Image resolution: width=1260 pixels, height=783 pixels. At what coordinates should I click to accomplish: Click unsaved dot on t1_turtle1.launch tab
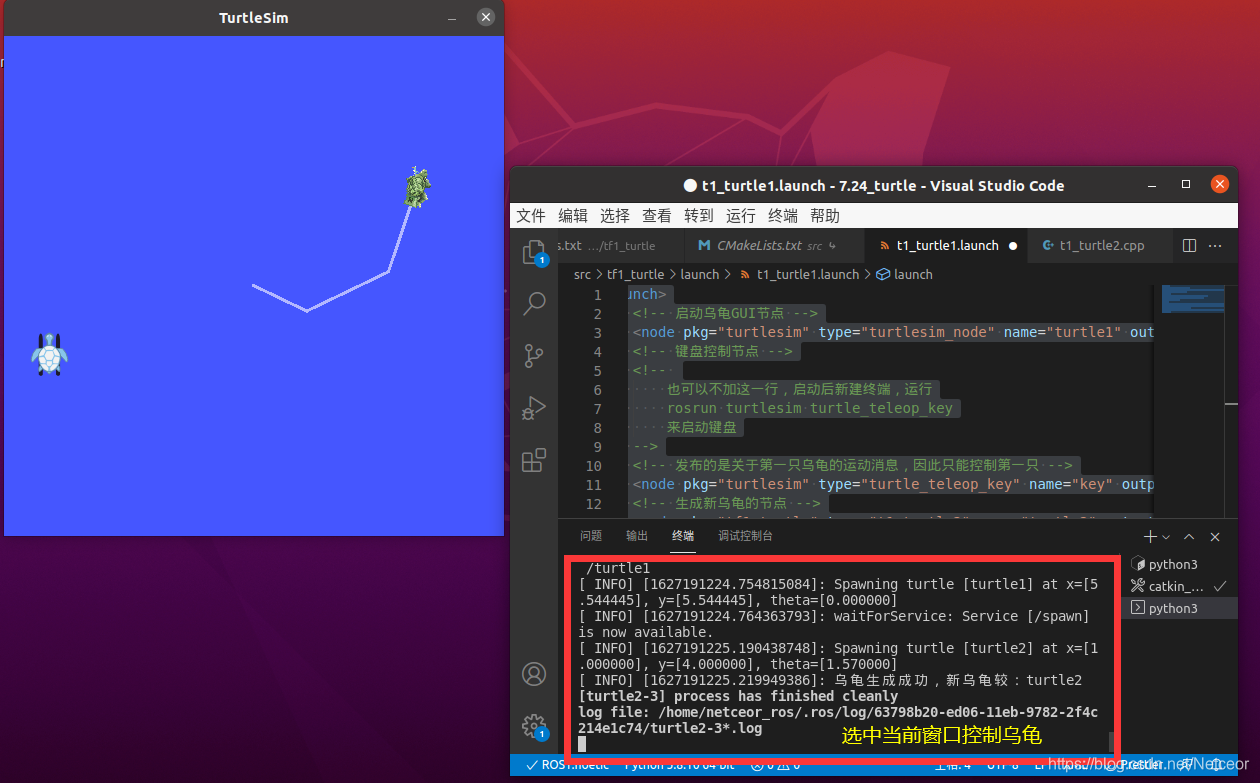1013,245
